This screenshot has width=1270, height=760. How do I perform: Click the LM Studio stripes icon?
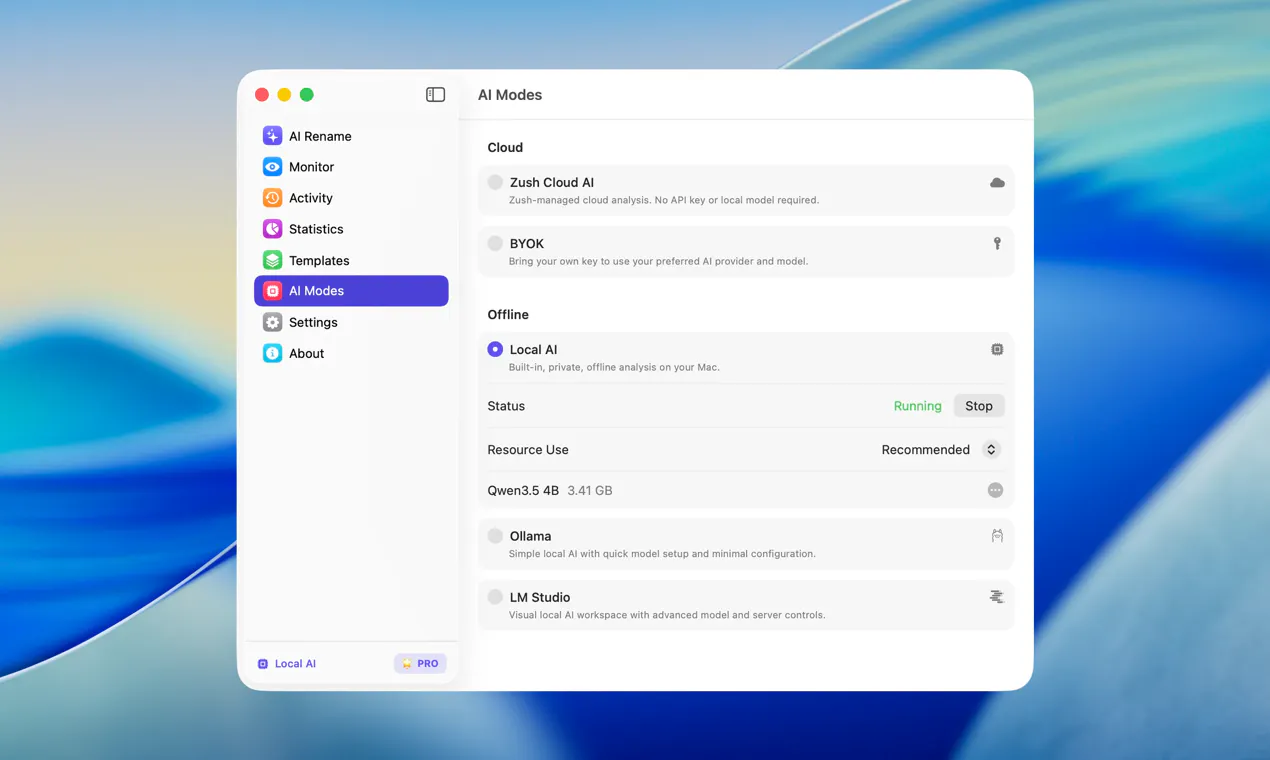pos(997,597)
